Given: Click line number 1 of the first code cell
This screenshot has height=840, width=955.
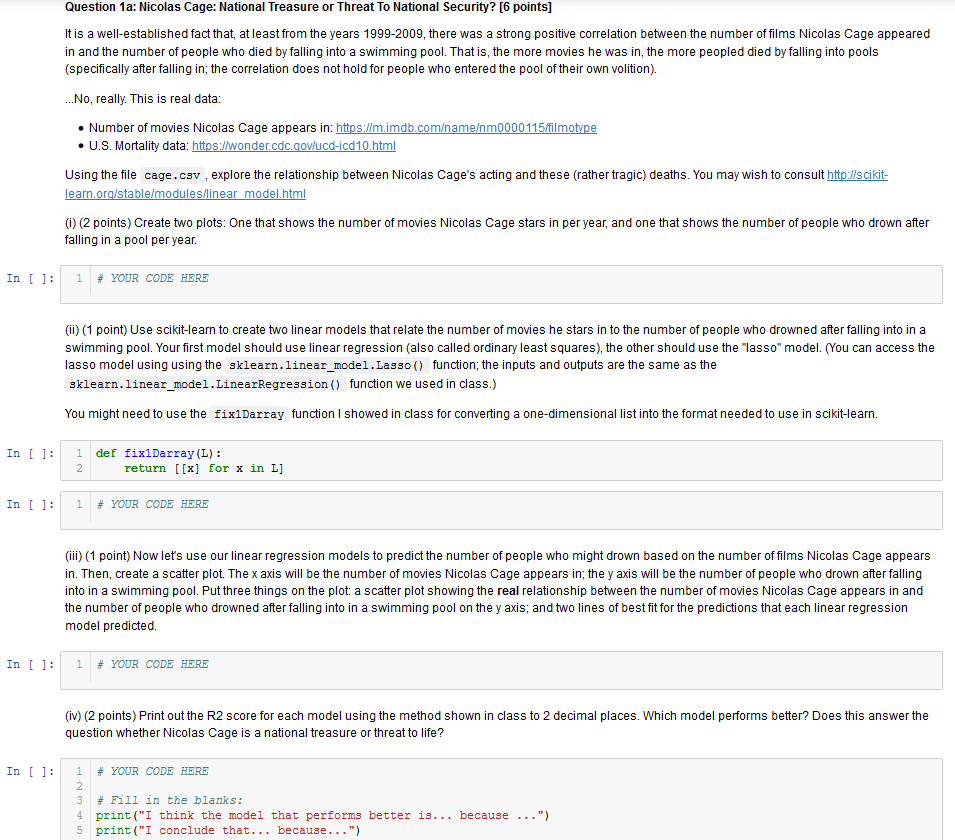Looking at the screenshot, I should (x=77, y=278).
